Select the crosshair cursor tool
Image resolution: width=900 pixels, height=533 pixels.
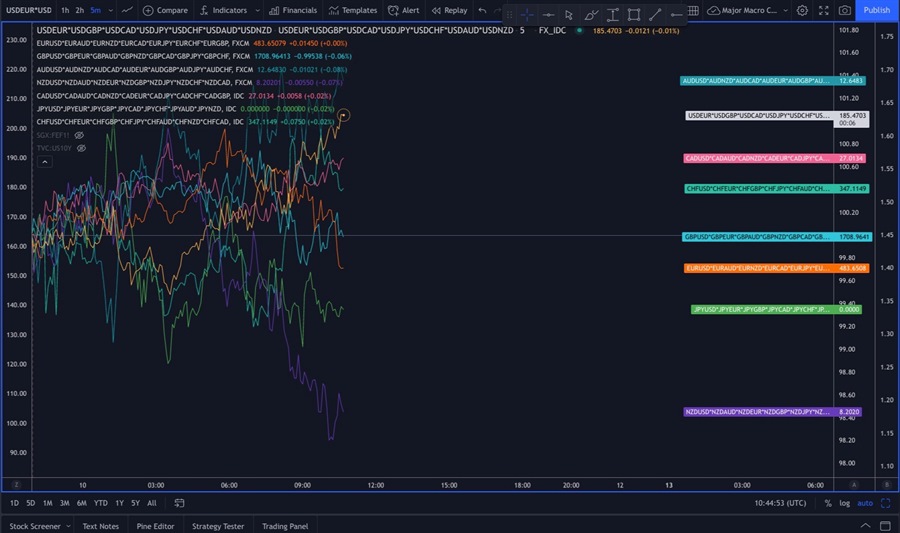coord(527,14)
